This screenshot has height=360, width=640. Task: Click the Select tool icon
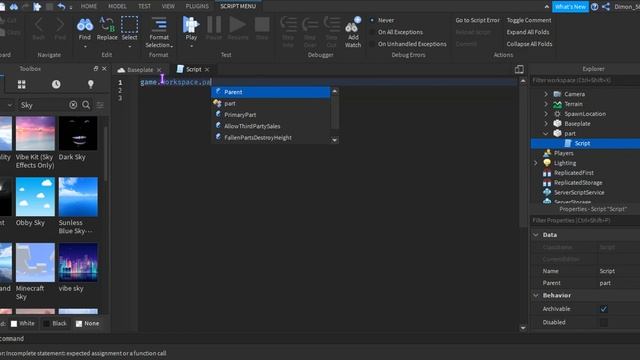point(129,24)
